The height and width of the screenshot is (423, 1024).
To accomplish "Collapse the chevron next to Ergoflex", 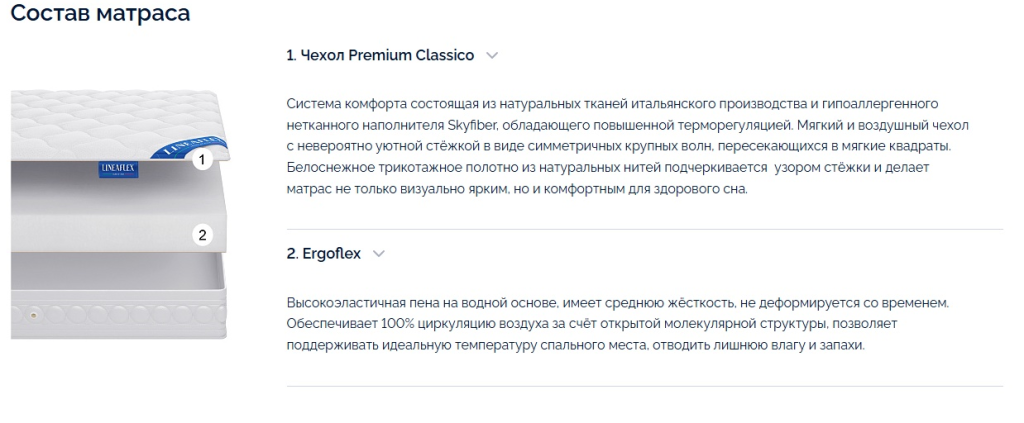I will point(379,254).
